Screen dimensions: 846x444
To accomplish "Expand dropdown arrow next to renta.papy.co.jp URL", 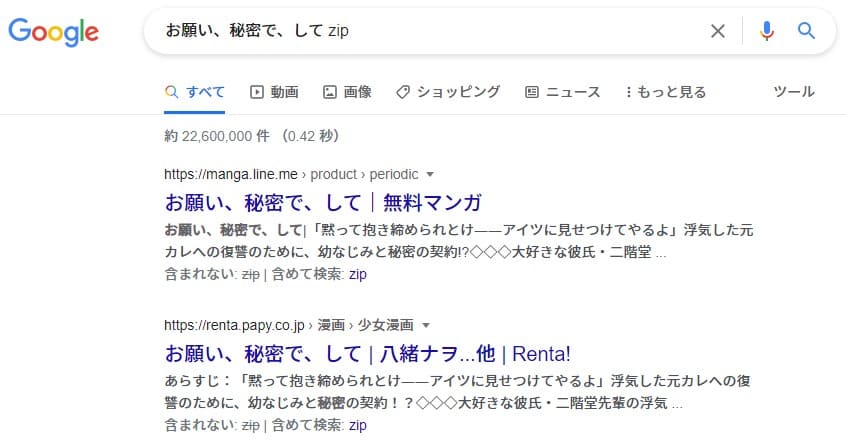I will pos(426,325).
